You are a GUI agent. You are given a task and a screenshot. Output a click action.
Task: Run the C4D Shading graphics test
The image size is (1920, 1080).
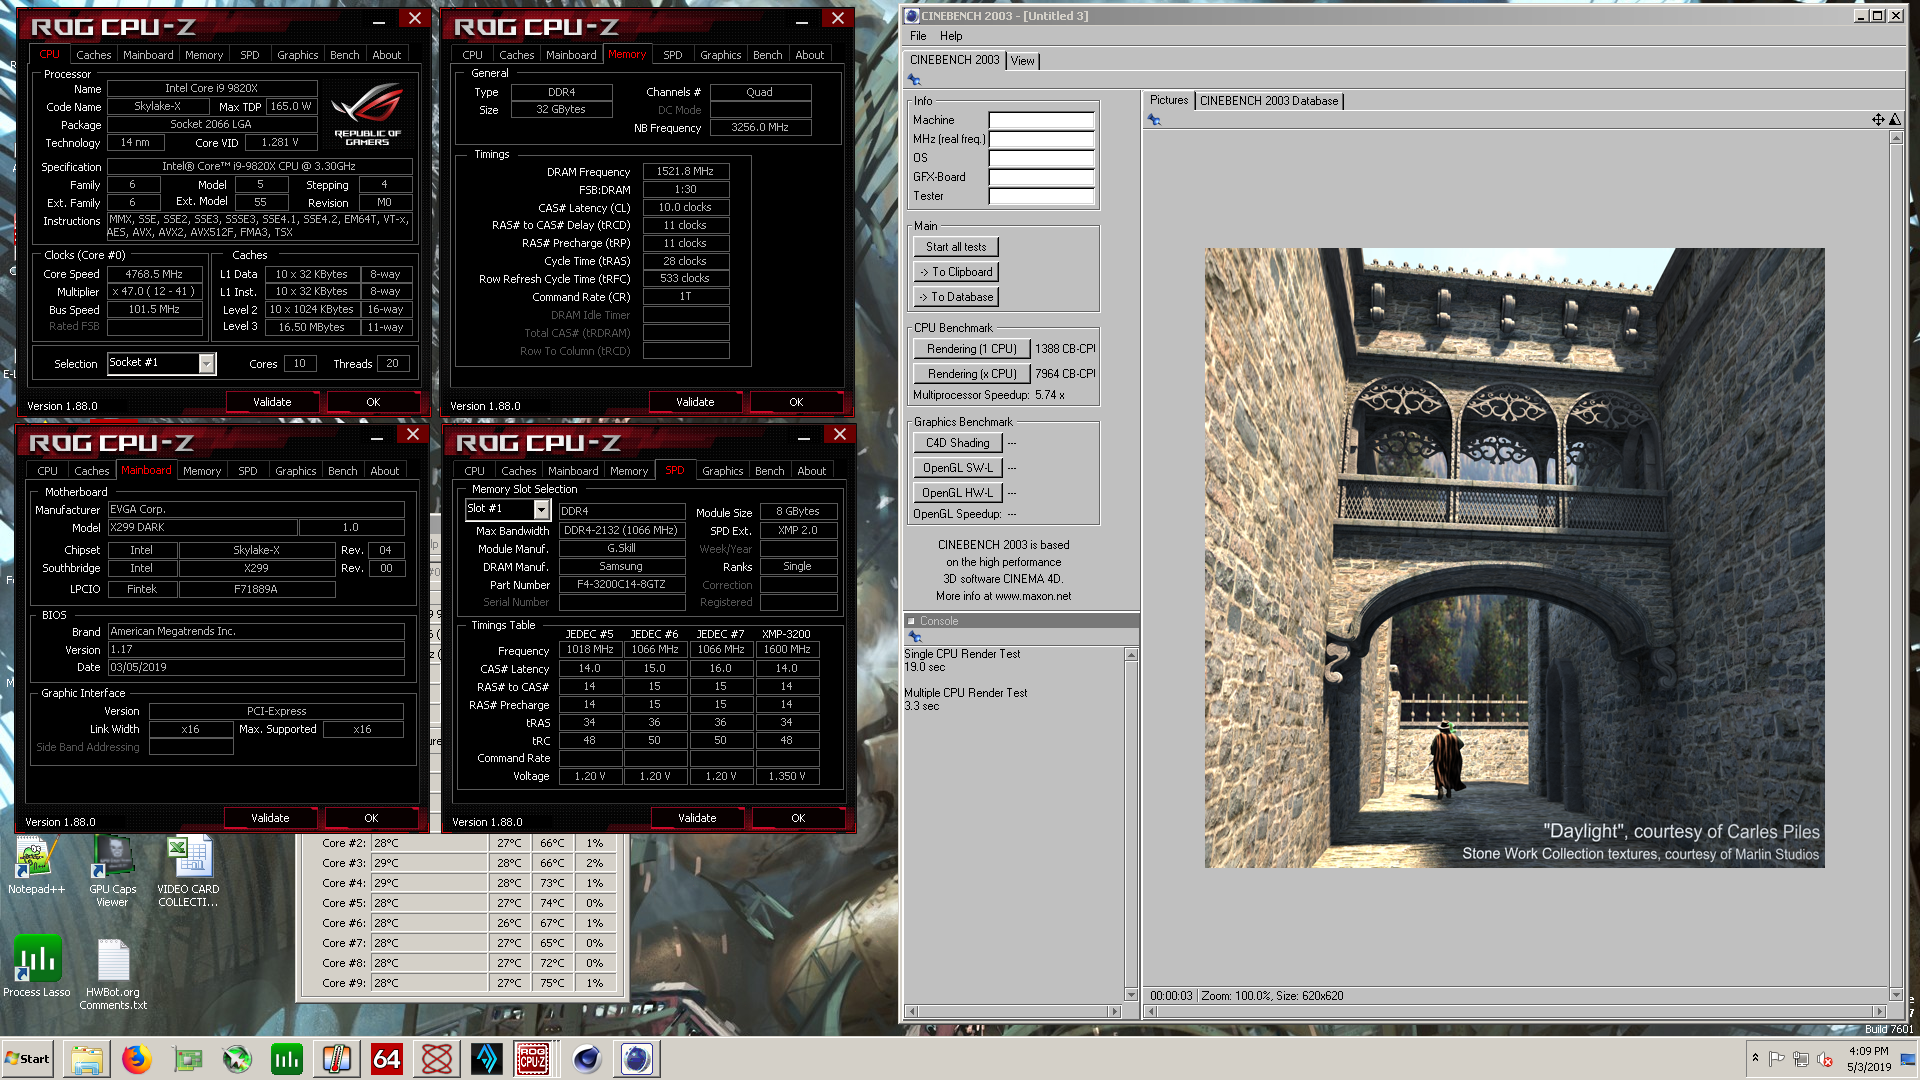click(x=957, y=443)
